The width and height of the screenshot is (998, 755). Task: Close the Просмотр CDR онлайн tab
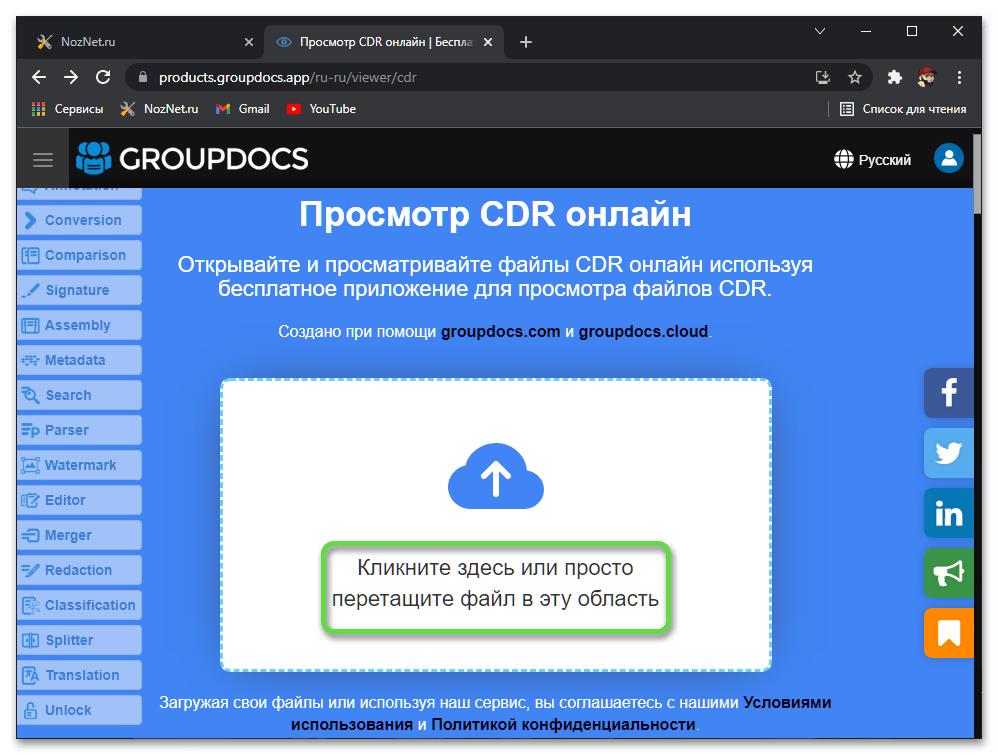tap(488, 42)
